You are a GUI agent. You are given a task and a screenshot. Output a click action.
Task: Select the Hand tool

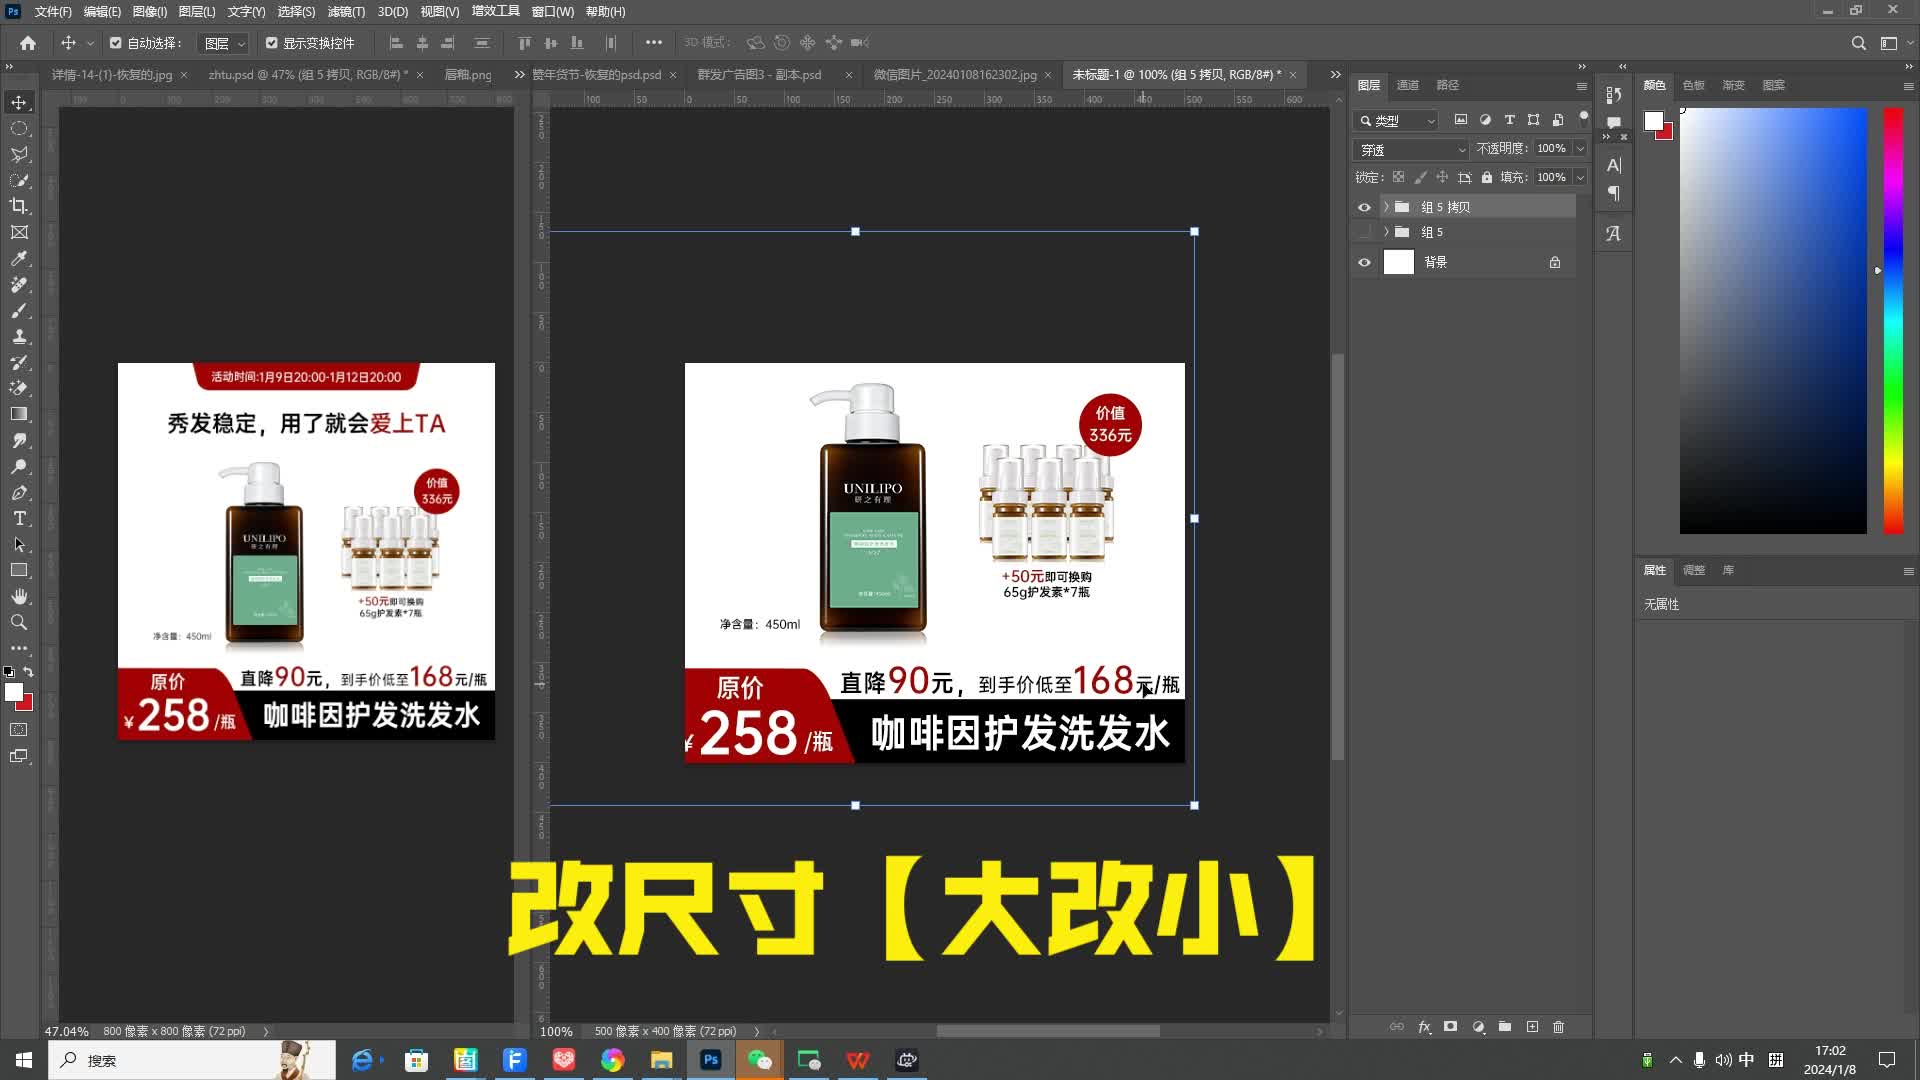[19, 596]
